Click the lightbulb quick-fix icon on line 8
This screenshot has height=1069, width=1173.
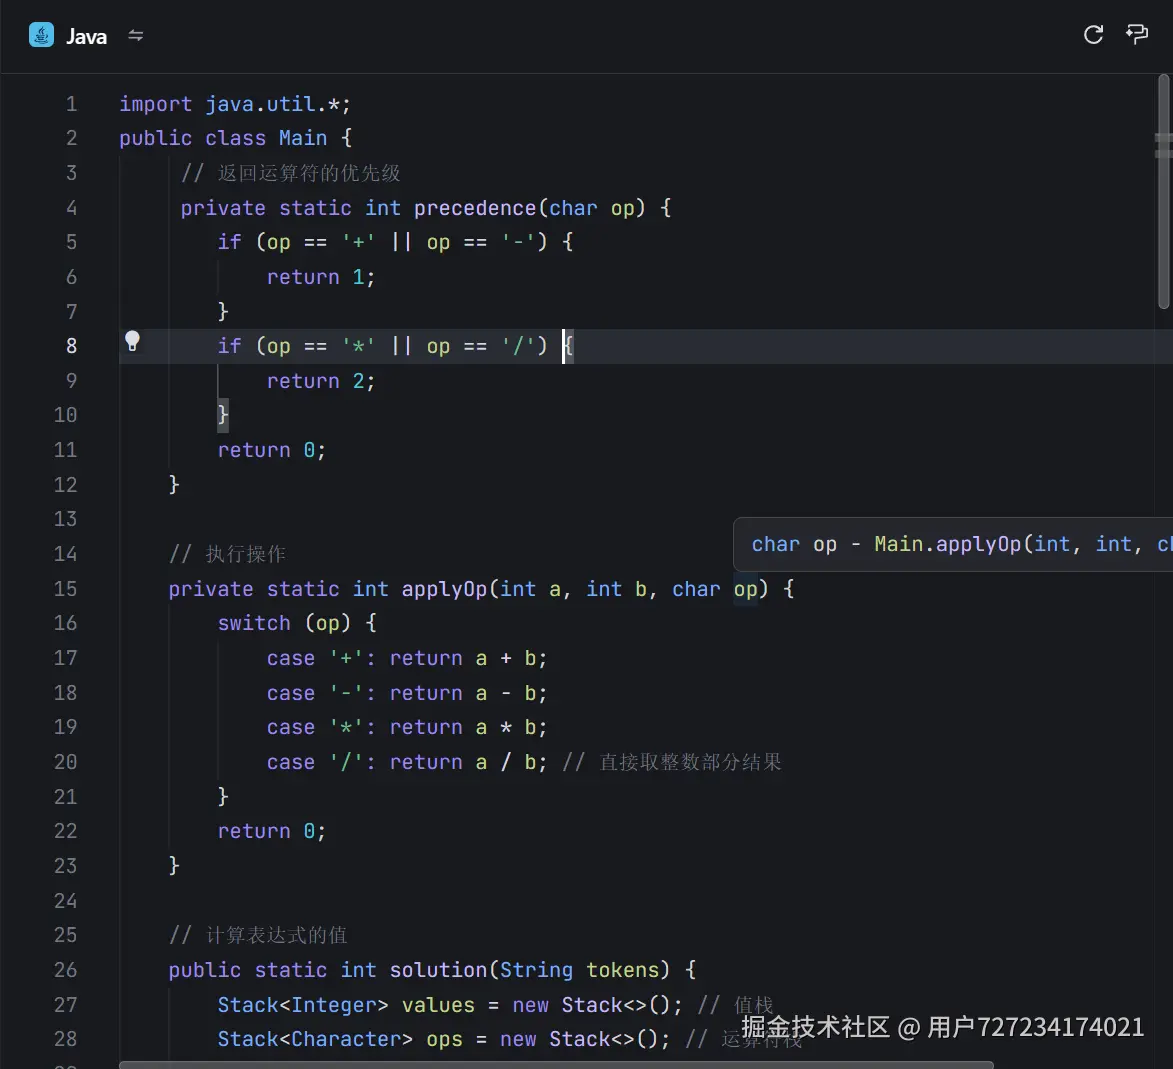(x=132, y=341)
